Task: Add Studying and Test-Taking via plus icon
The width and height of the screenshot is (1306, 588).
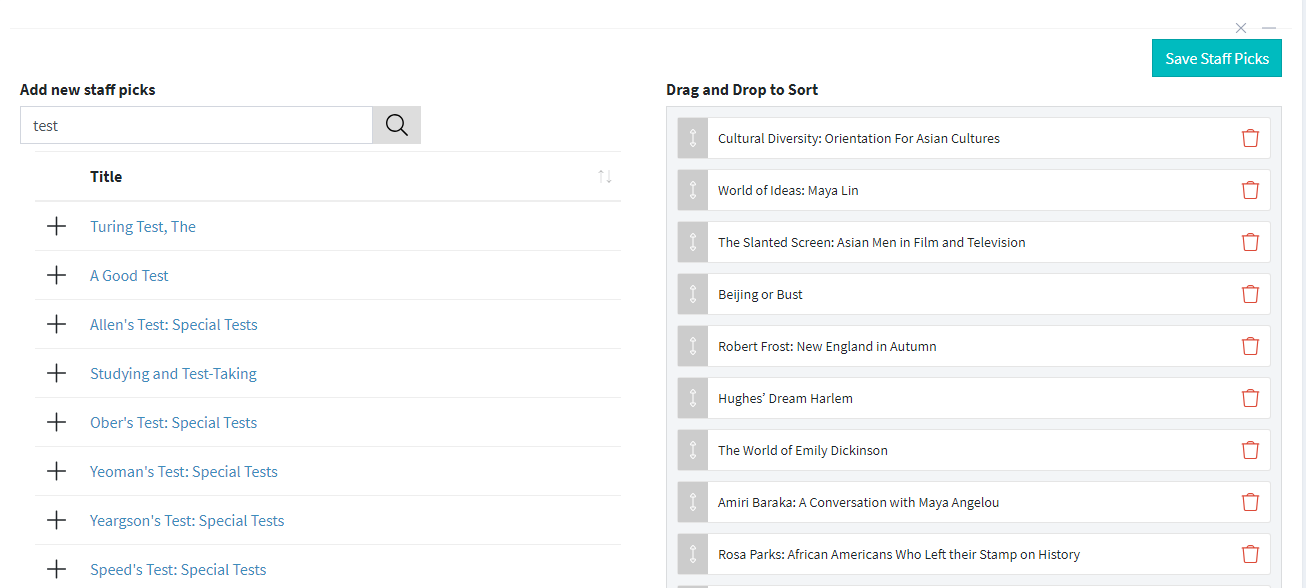Action: (57, 373)
